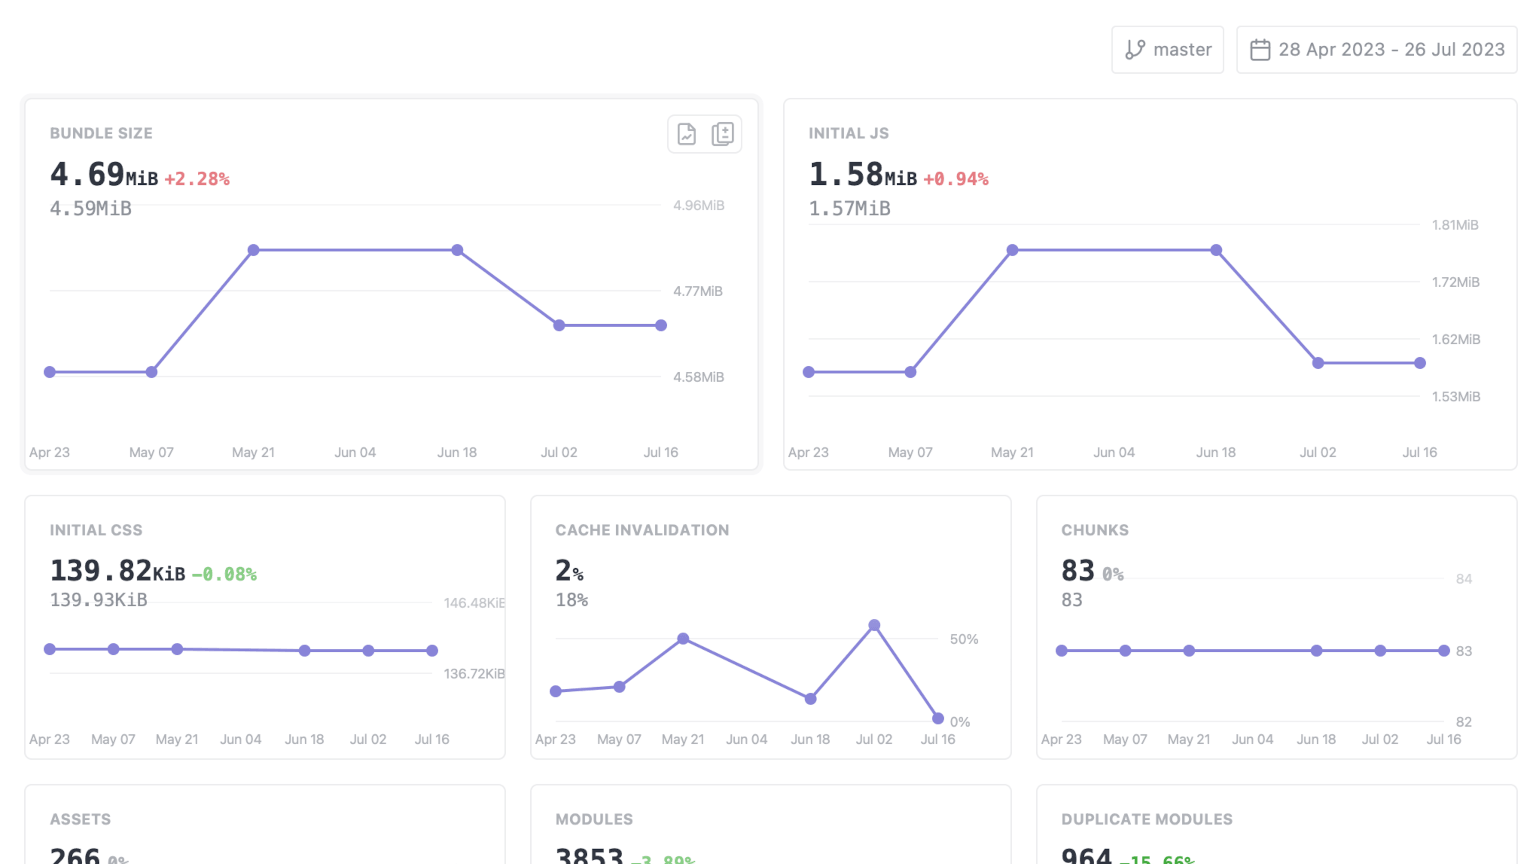Open the bundle report file icon in Bundle Size card

pyautogui.click(x=687, y=134)
